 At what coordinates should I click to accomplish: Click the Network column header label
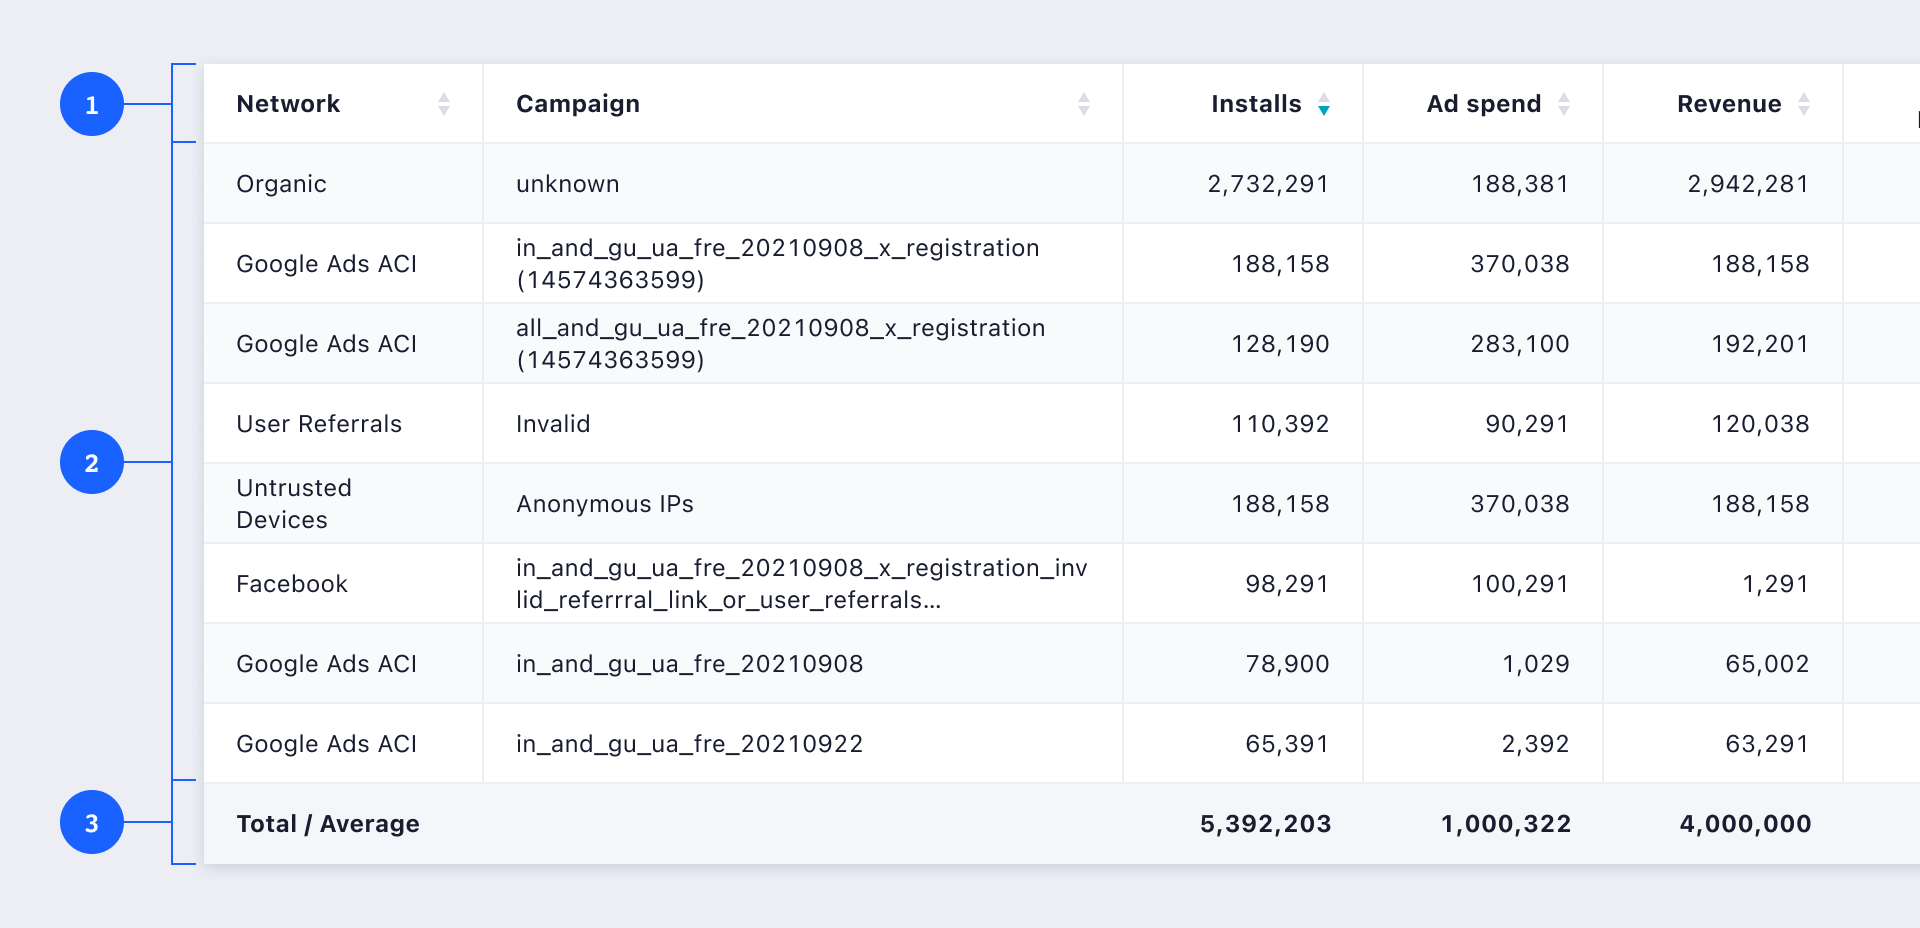coord(288,104)
